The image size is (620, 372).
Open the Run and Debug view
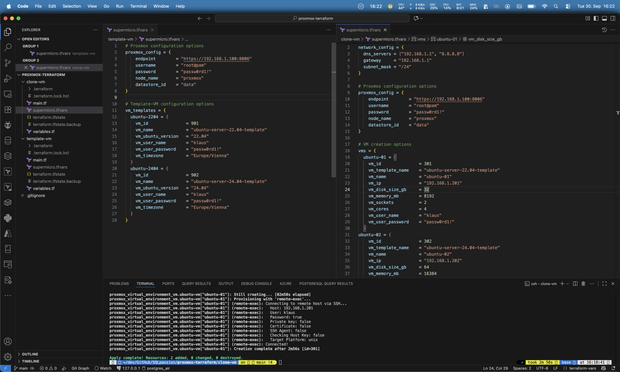[x=8, y=78]
